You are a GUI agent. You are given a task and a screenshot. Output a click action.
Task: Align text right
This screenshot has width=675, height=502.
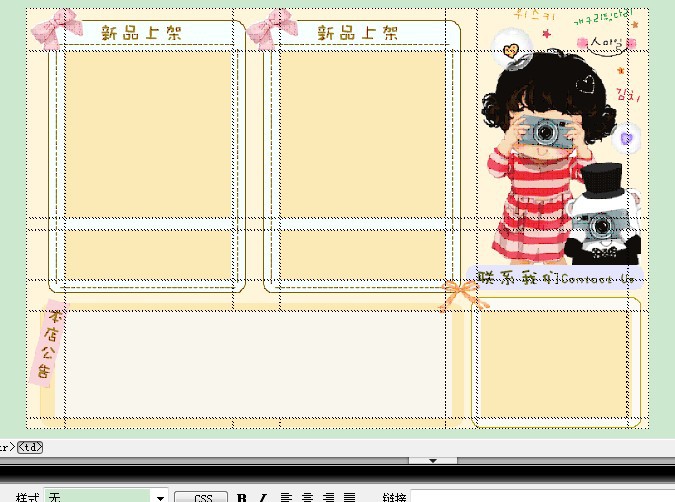[328, 498]
